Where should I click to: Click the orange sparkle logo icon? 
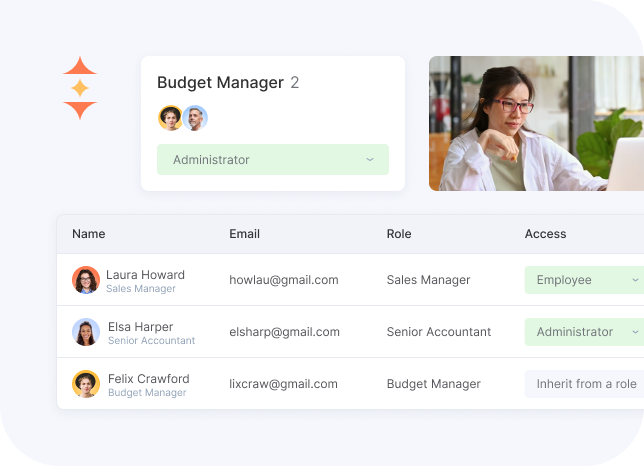pyautogui.click(x=80, y=89)
